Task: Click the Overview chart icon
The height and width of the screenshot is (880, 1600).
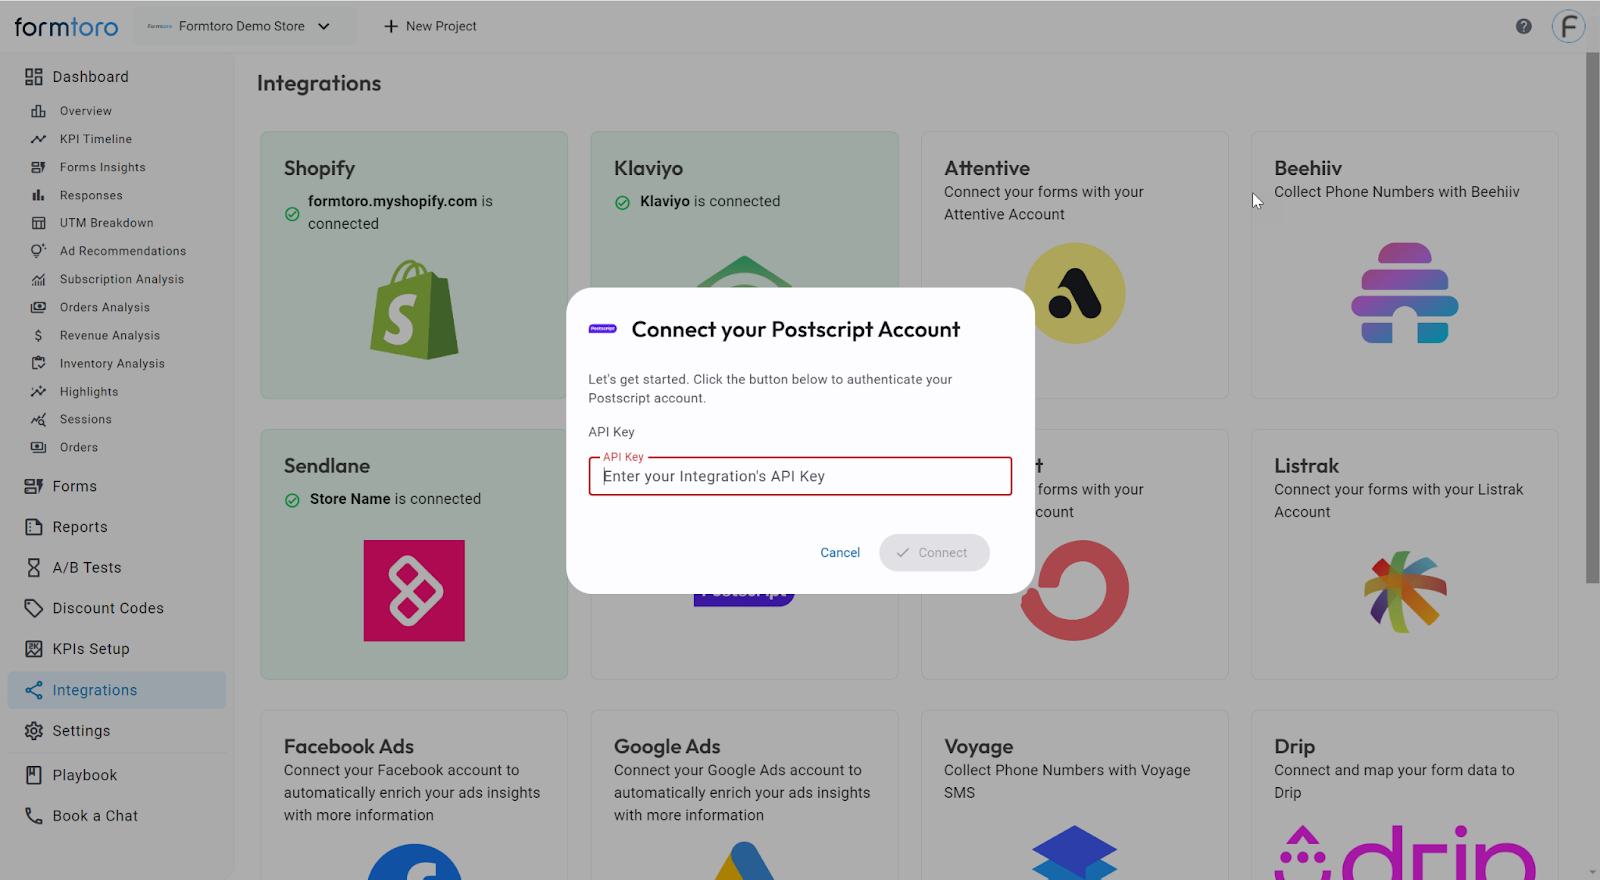Action: (x=38, y=111)
